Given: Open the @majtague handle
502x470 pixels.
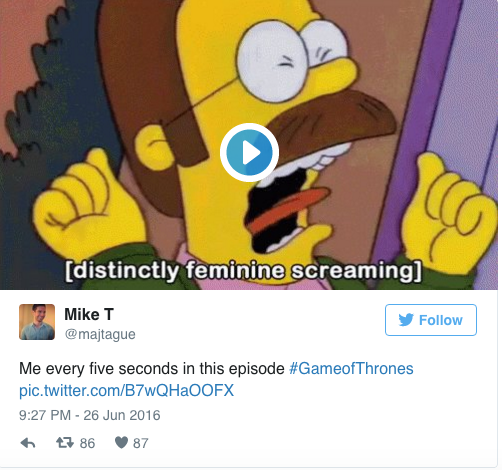Looking at the screenshot, I should pyautogui.click(x=100, y=334).
